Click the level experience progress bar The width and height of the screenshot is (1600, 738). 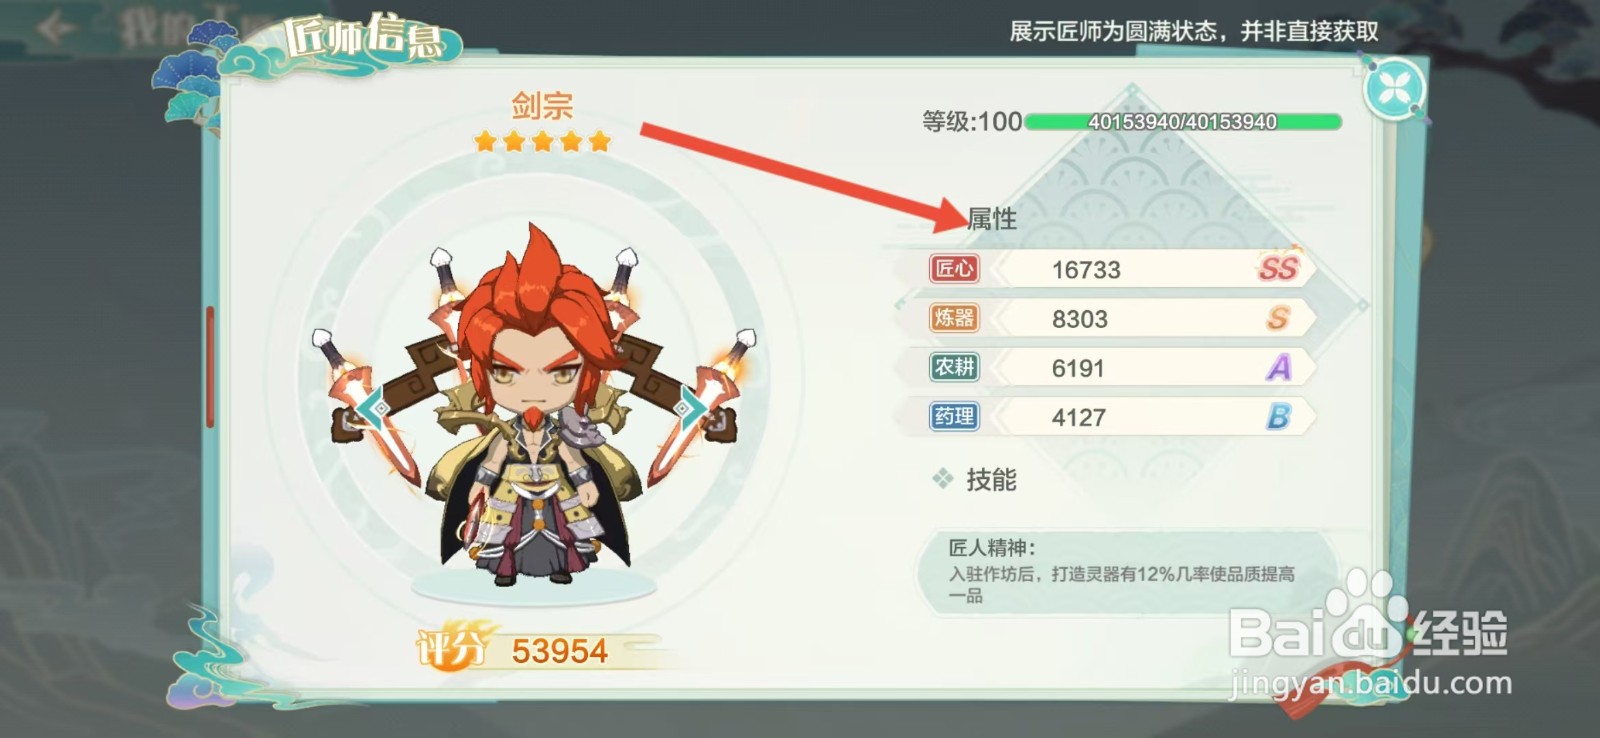[1183, 122]
